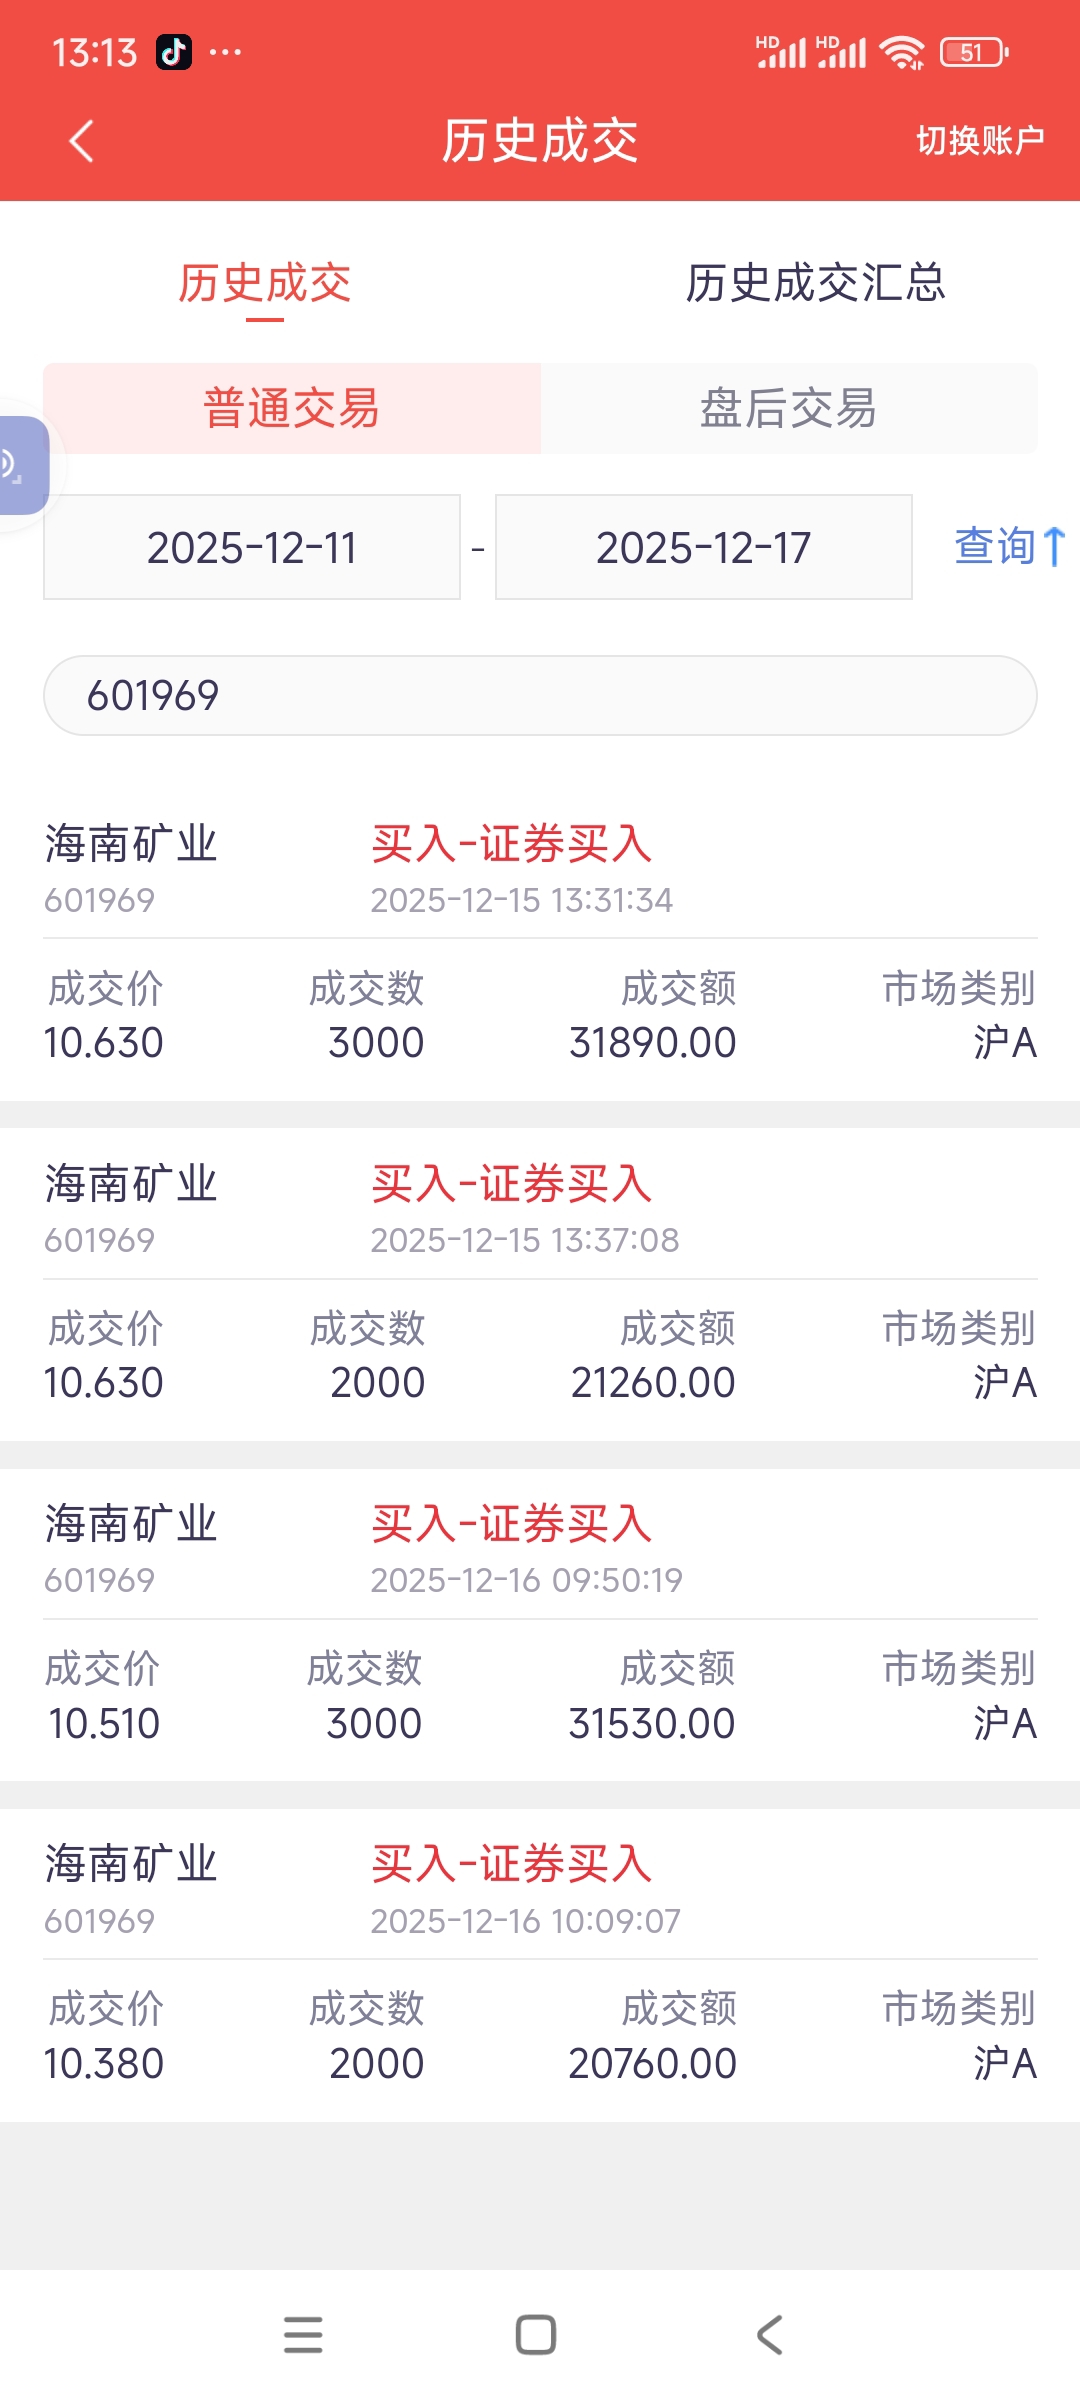Tap the back arrow in header
This screenshot has height=2400, width=1080.
(82, 141)
